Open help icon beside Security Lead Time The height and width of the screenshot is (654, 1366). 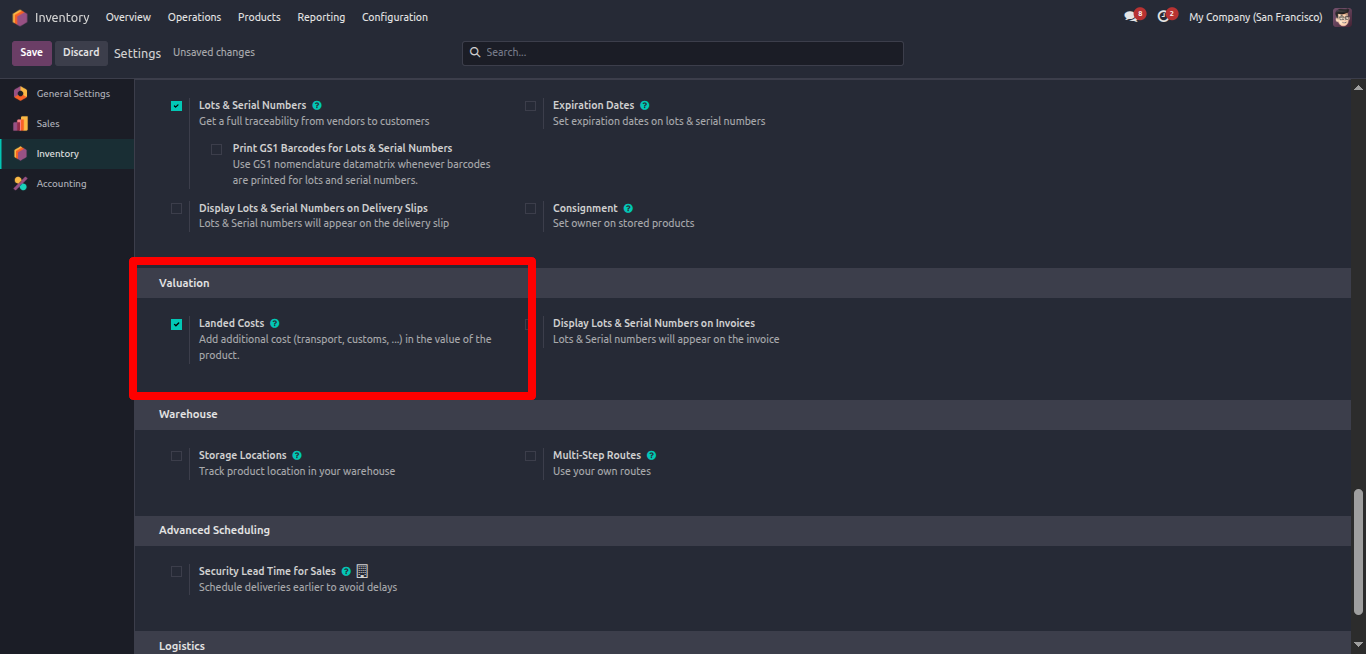click(x=346, y=572)
